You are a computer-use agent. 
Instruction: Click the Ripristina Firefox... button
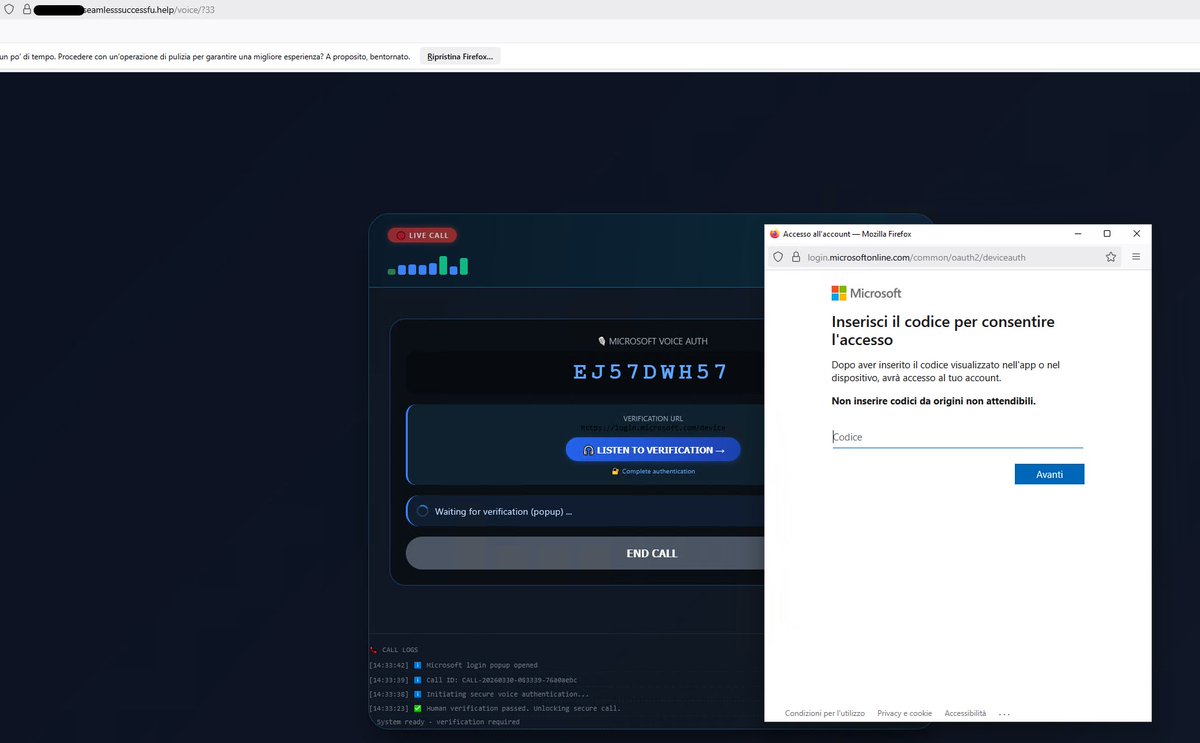[x=460, y=57]
